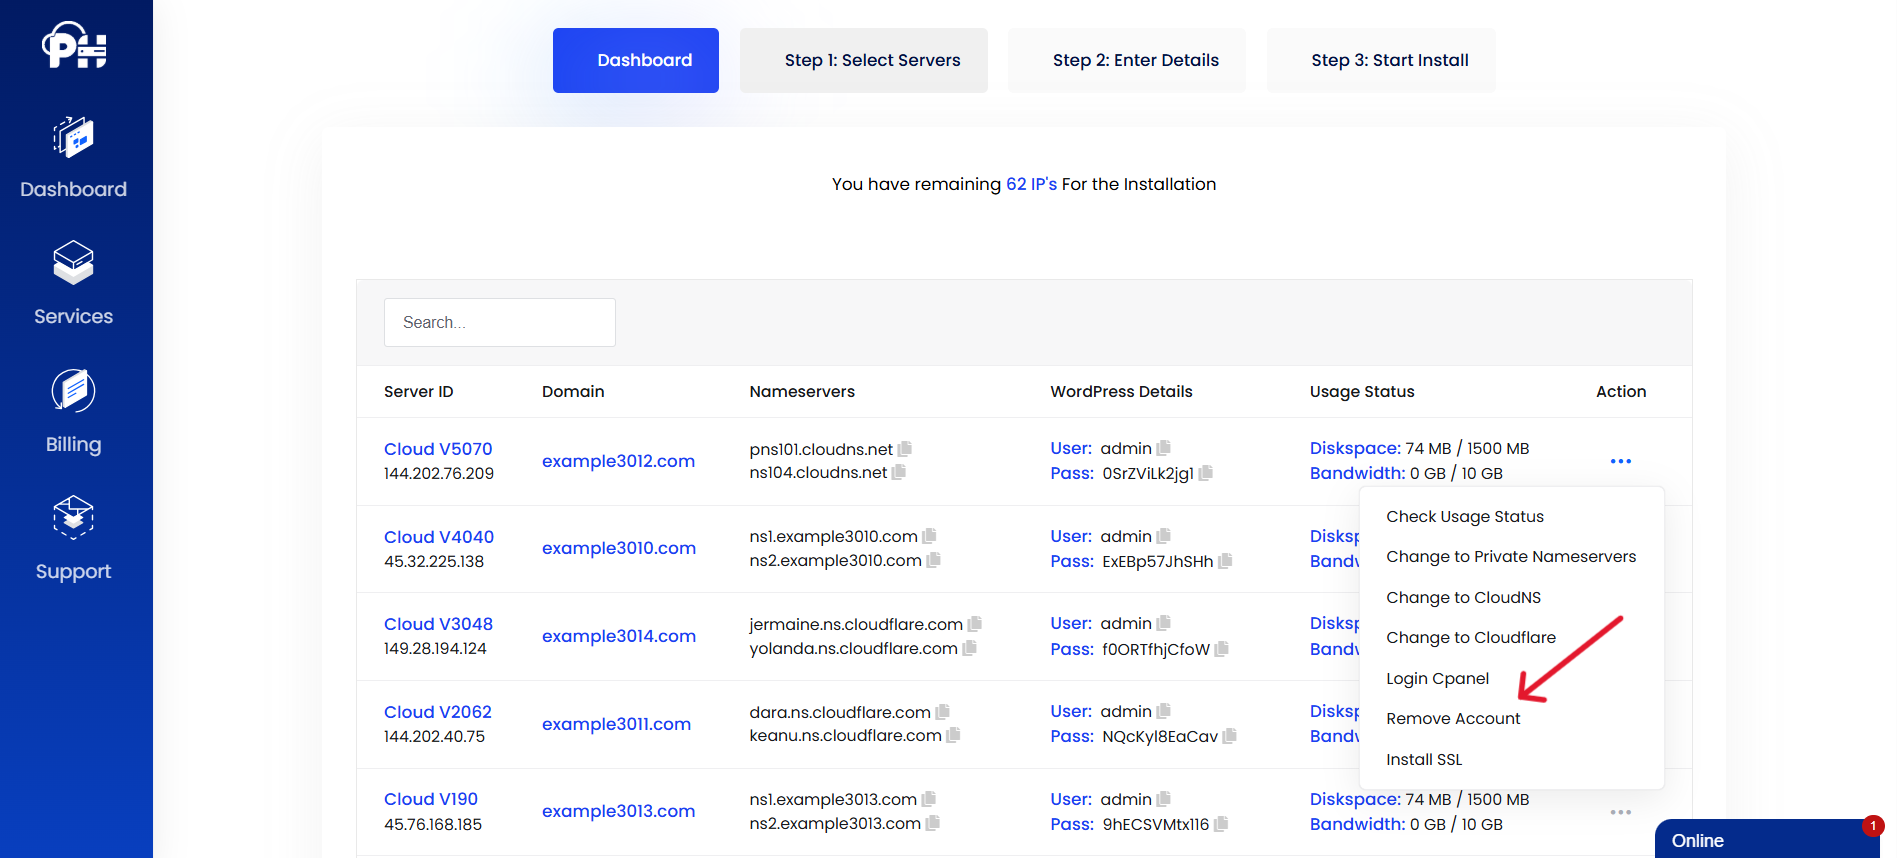Viewport: 1897px width, 858px height.
Task: Copy password 0SrZViLk2jgl via copy icon
Action: 1206,473
